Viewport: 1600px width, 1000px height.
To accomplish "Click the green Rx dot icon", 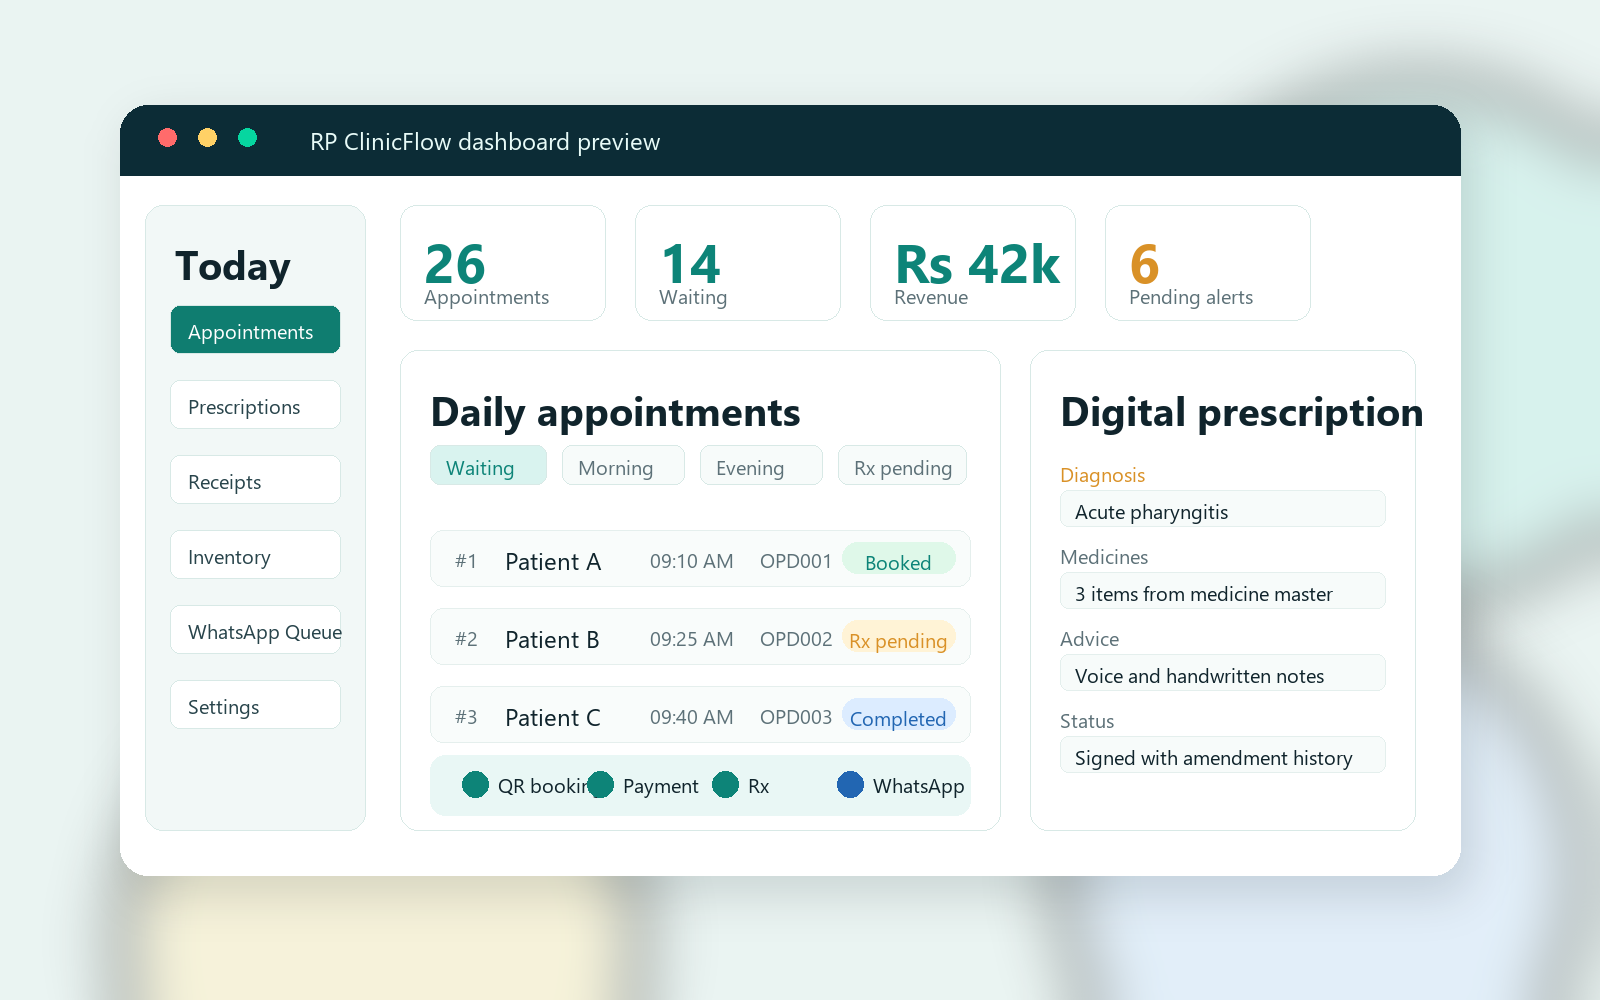I will 726,785.
